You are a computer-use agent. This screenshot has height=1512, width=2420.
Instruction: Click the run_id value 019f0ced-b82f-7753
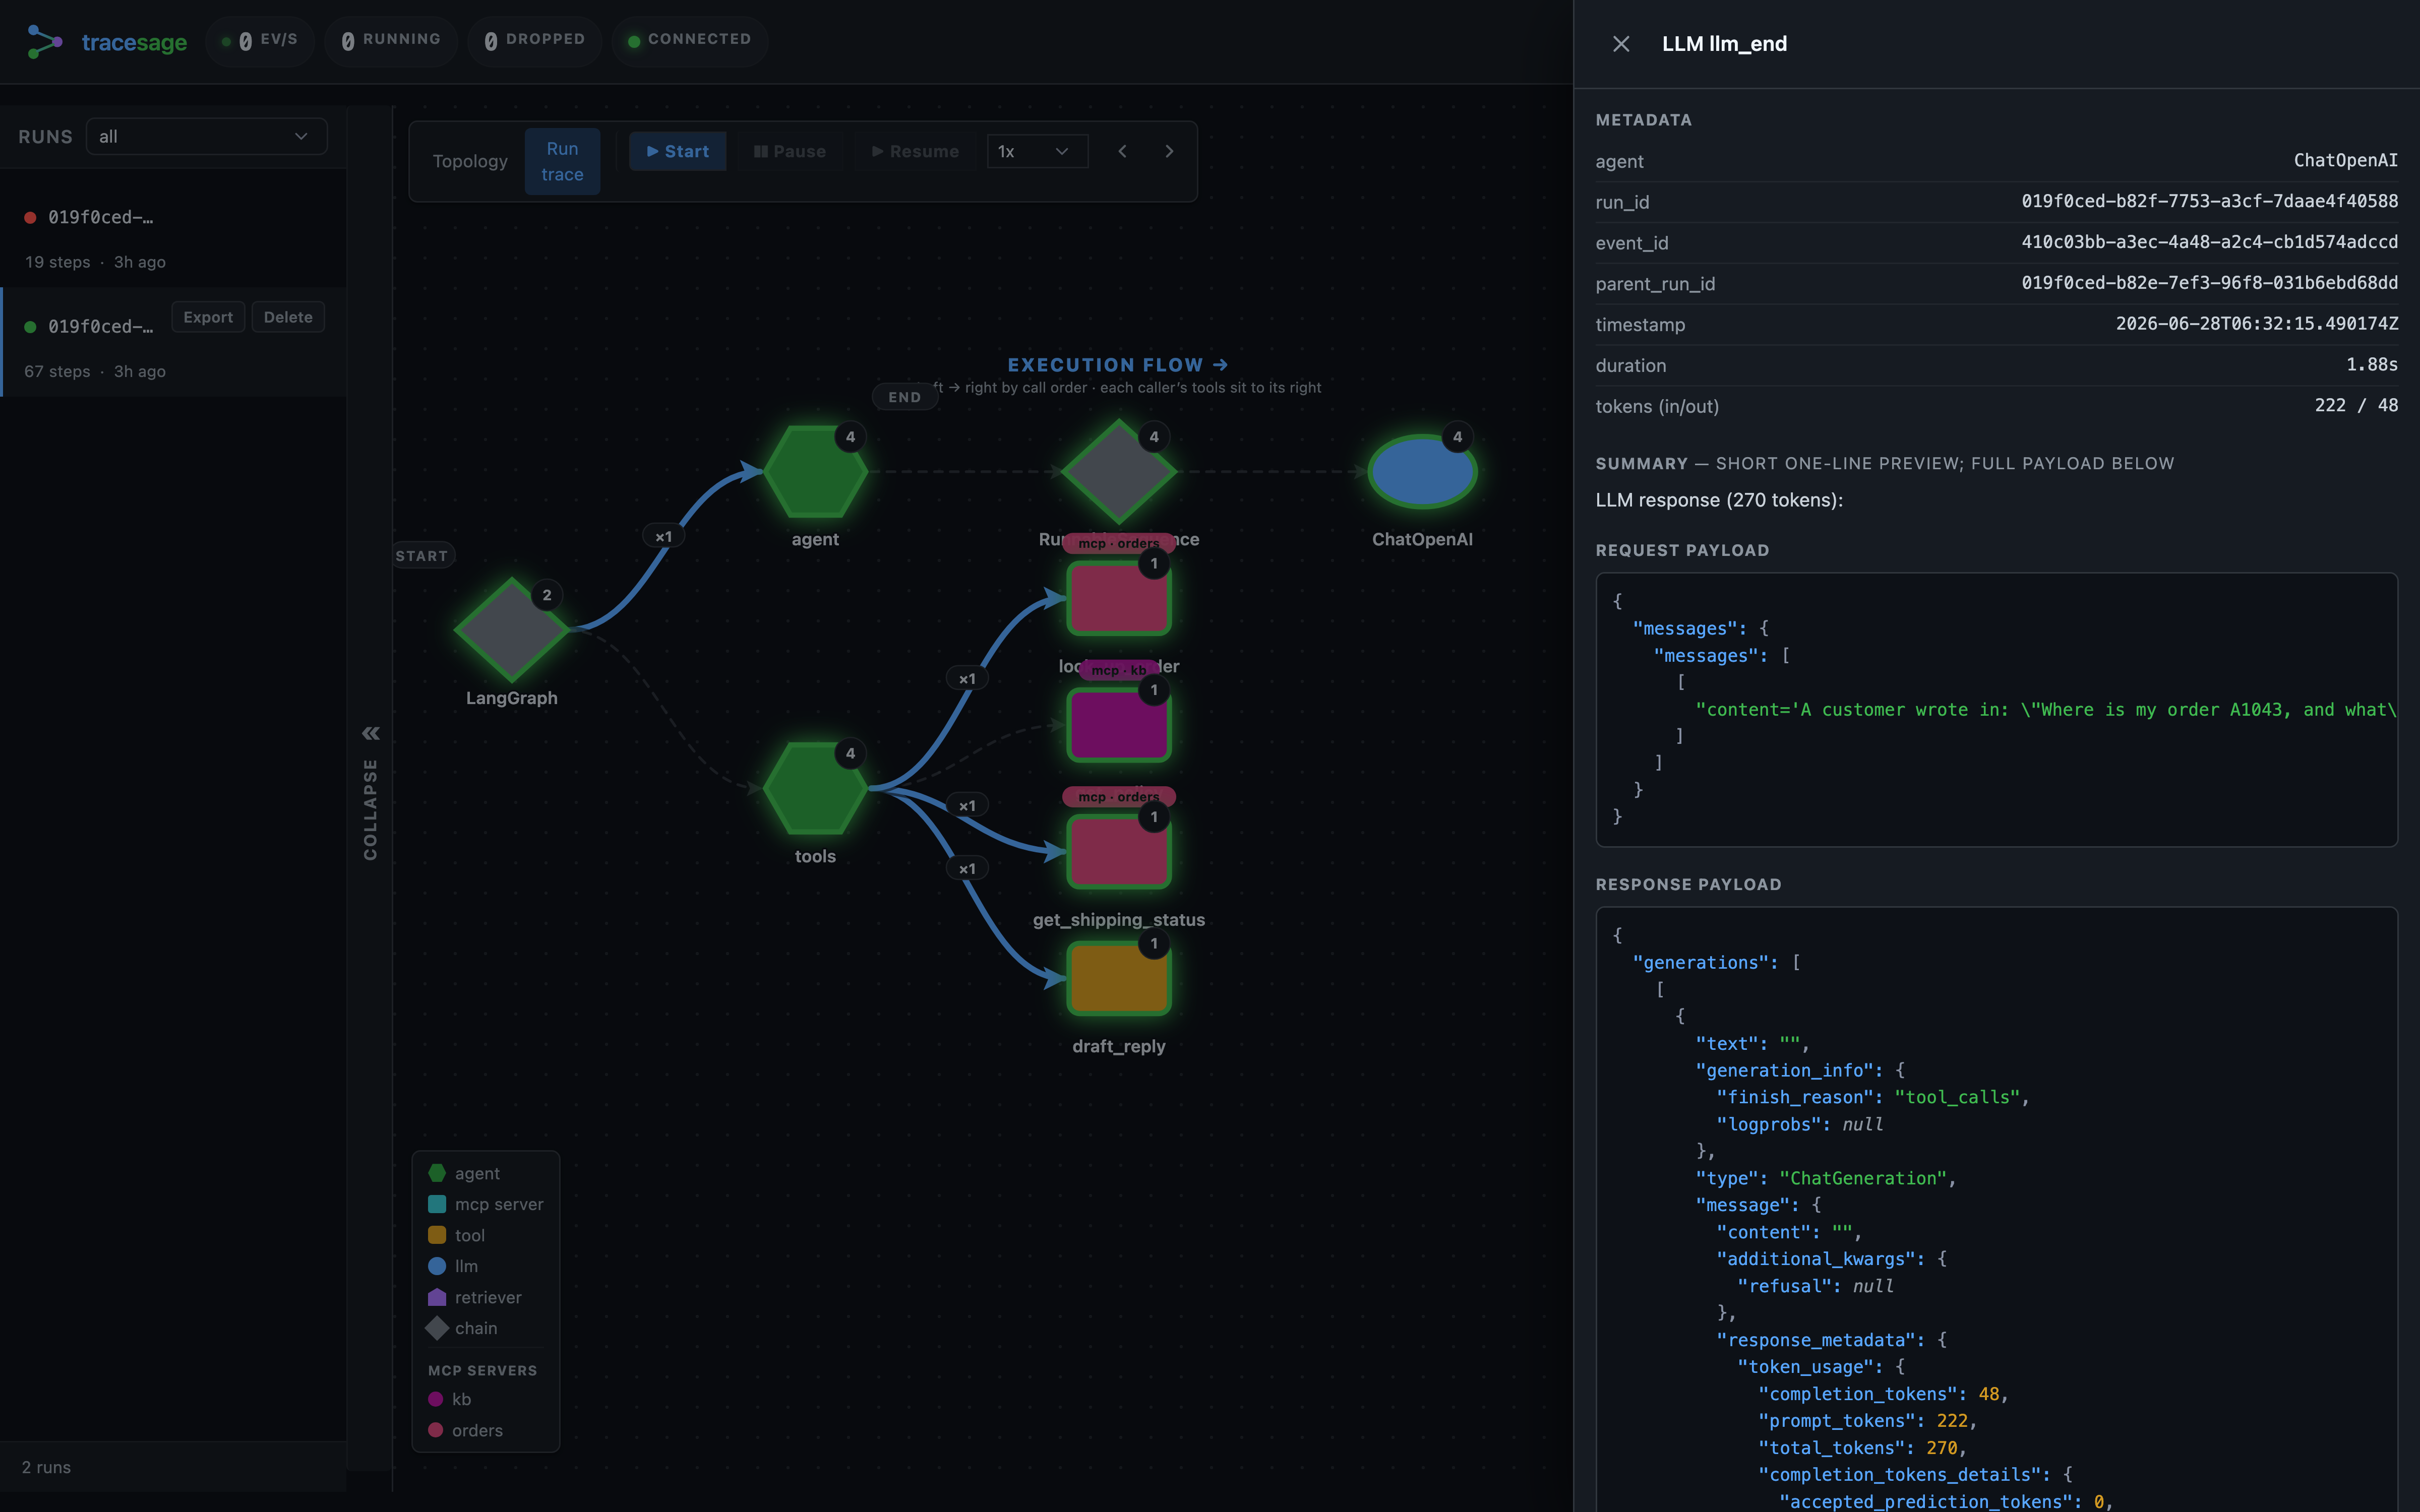(x=2209, y=201)
